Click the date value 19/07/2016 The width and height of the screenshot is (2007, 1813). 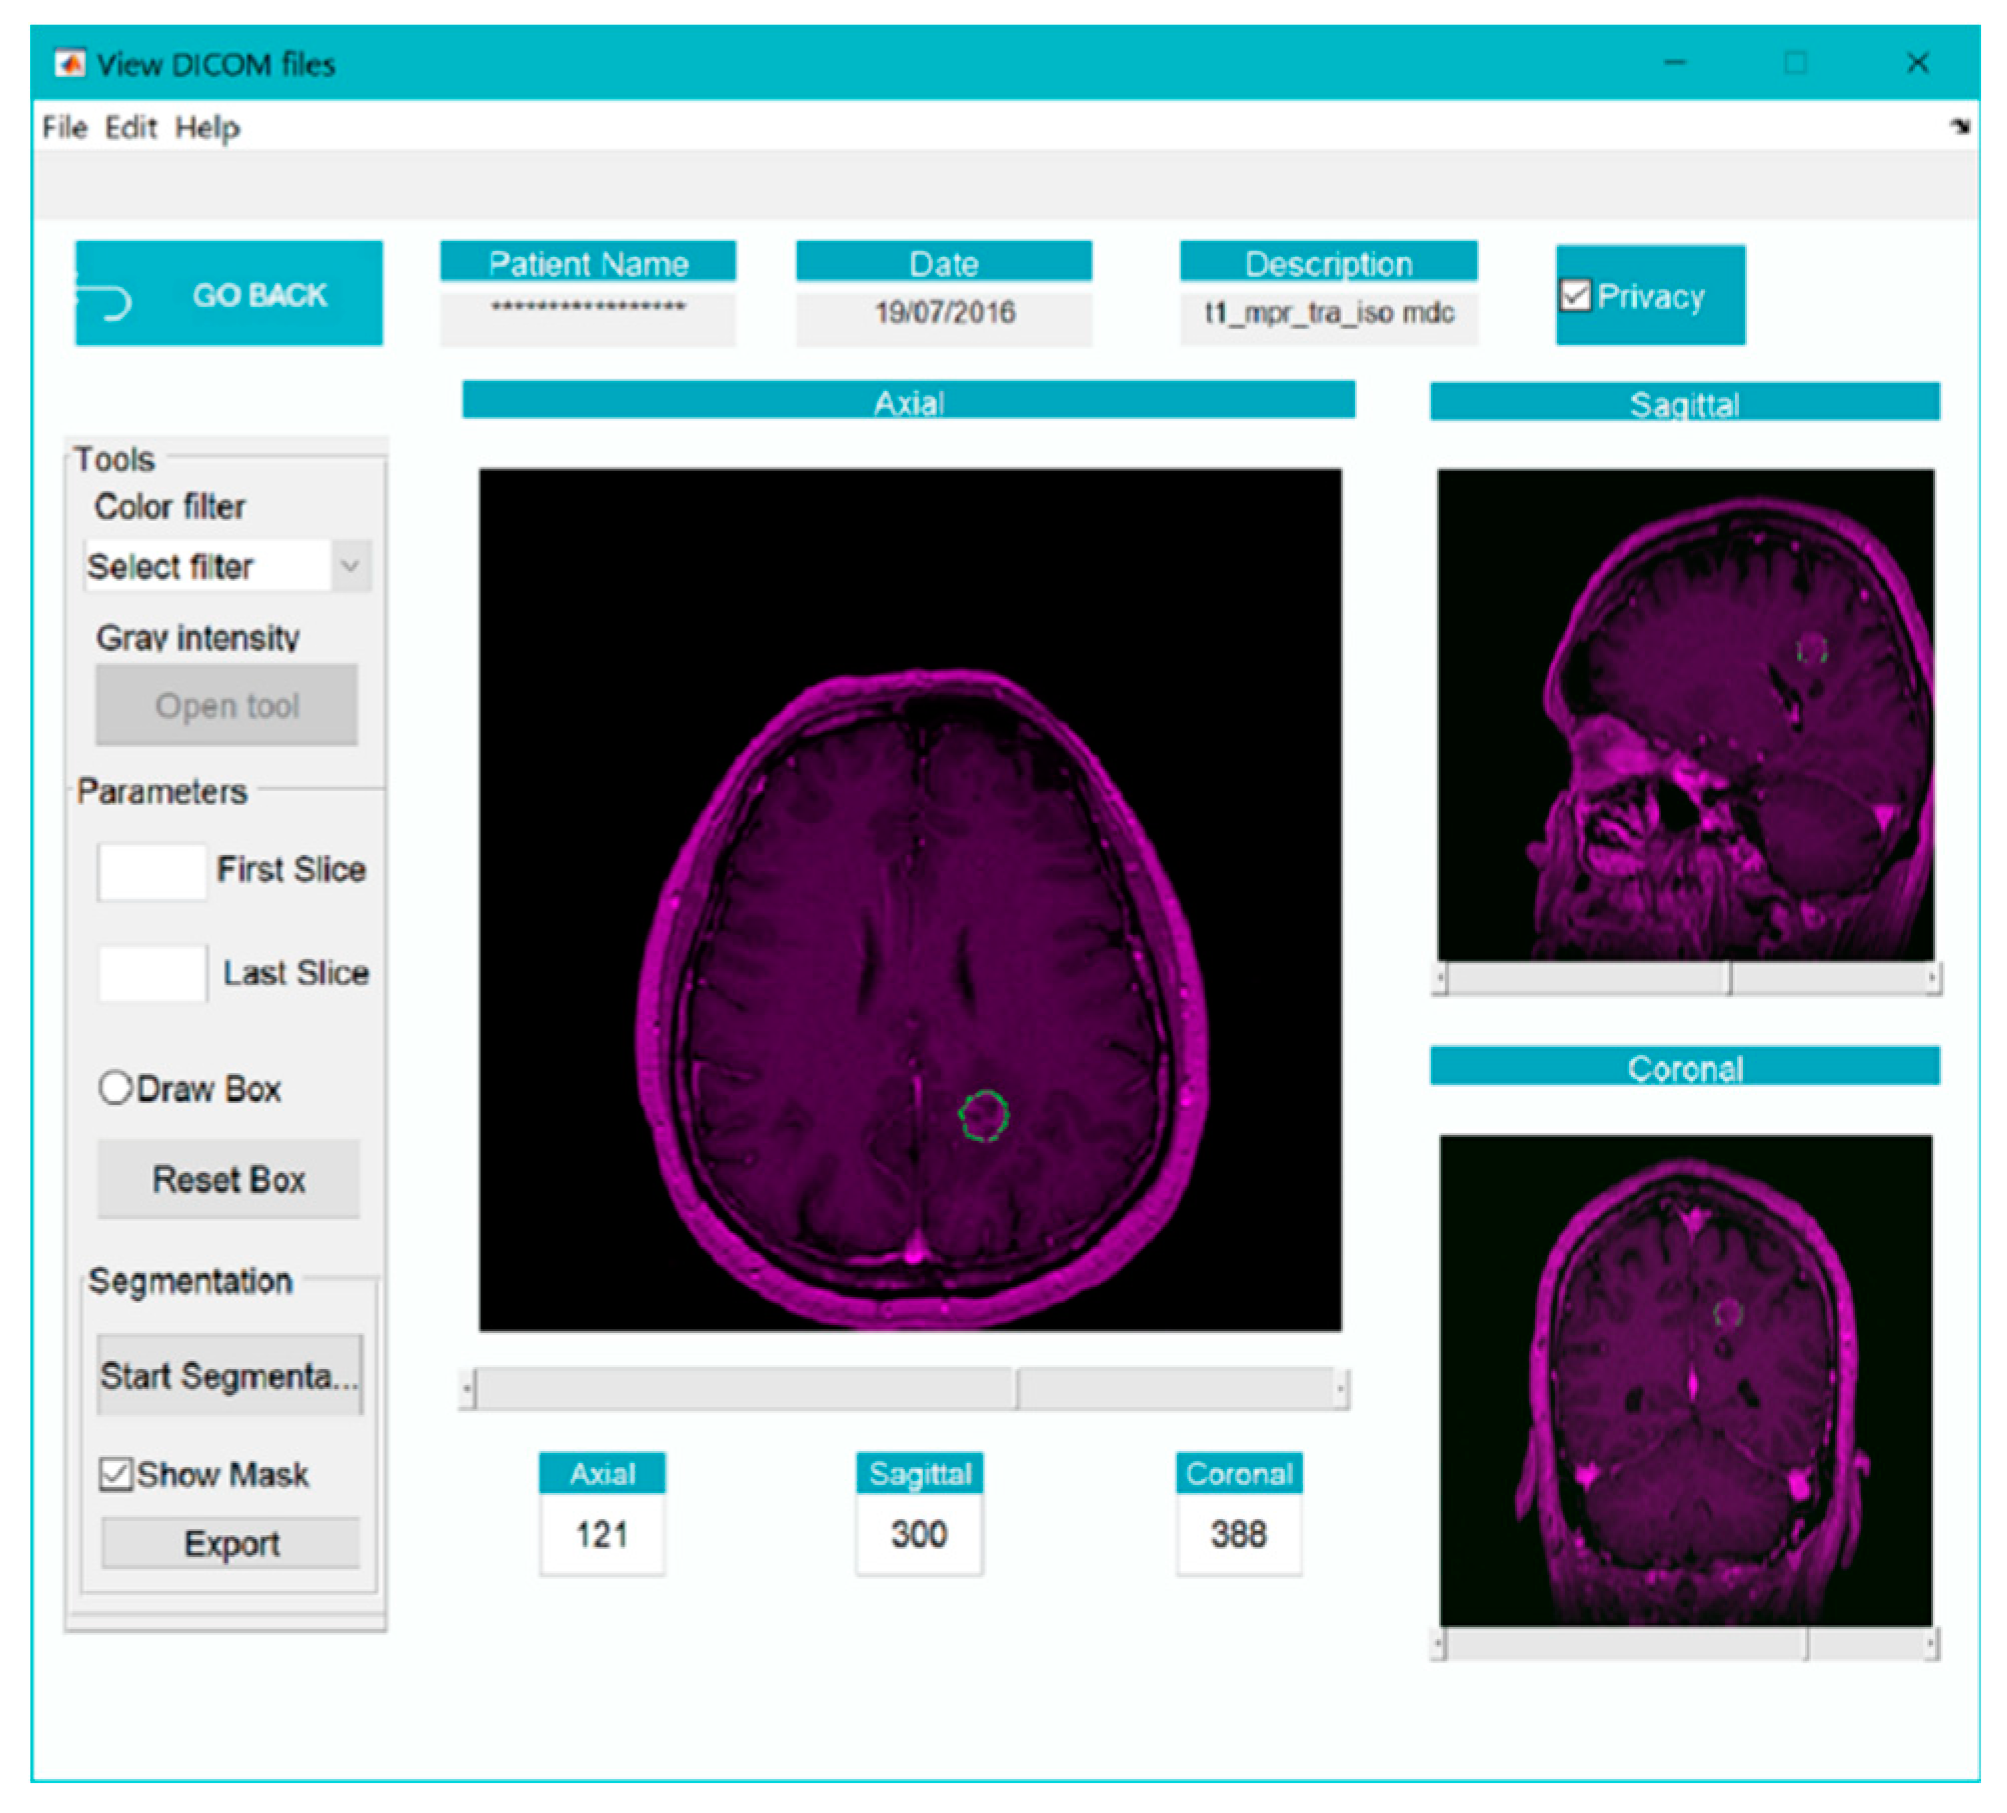944,313
